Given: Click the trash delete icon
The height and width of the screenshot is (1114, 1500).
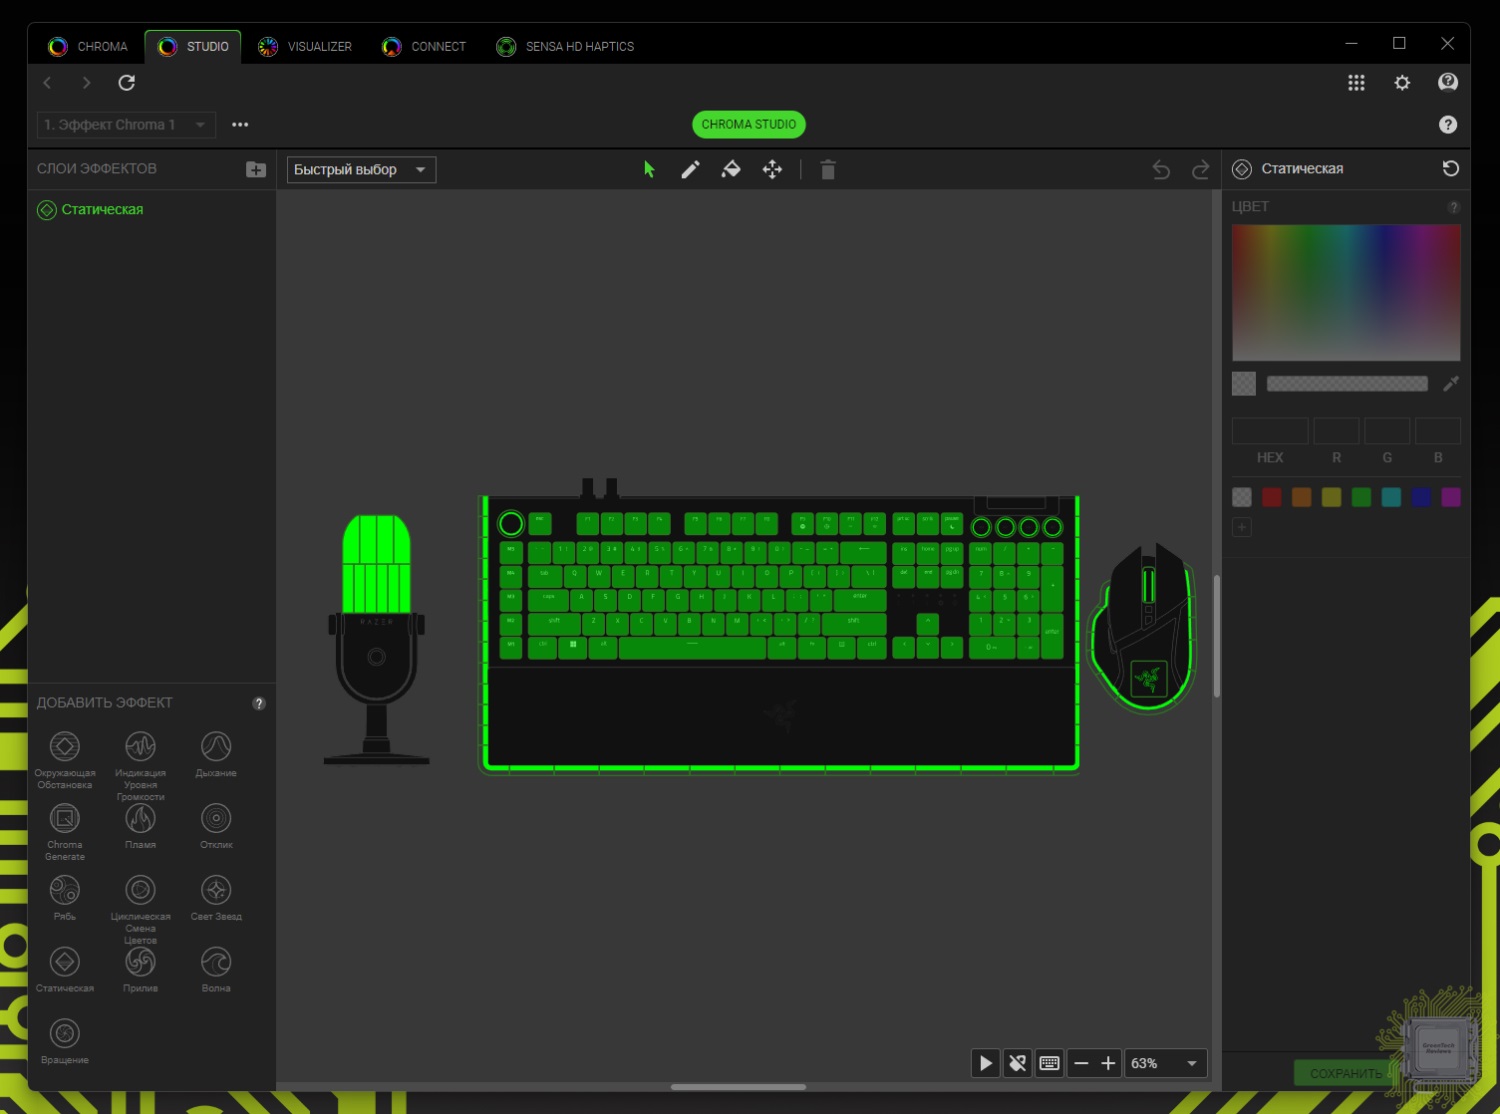Looking at the screenshot, I should [828, 170].
